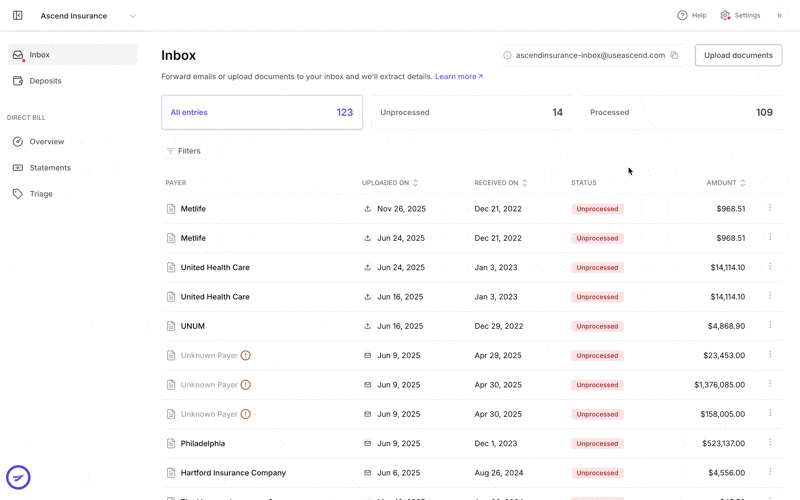Follow the Learn more link
The width and height of the screenshot is (800, 500).
click(459, 77)
